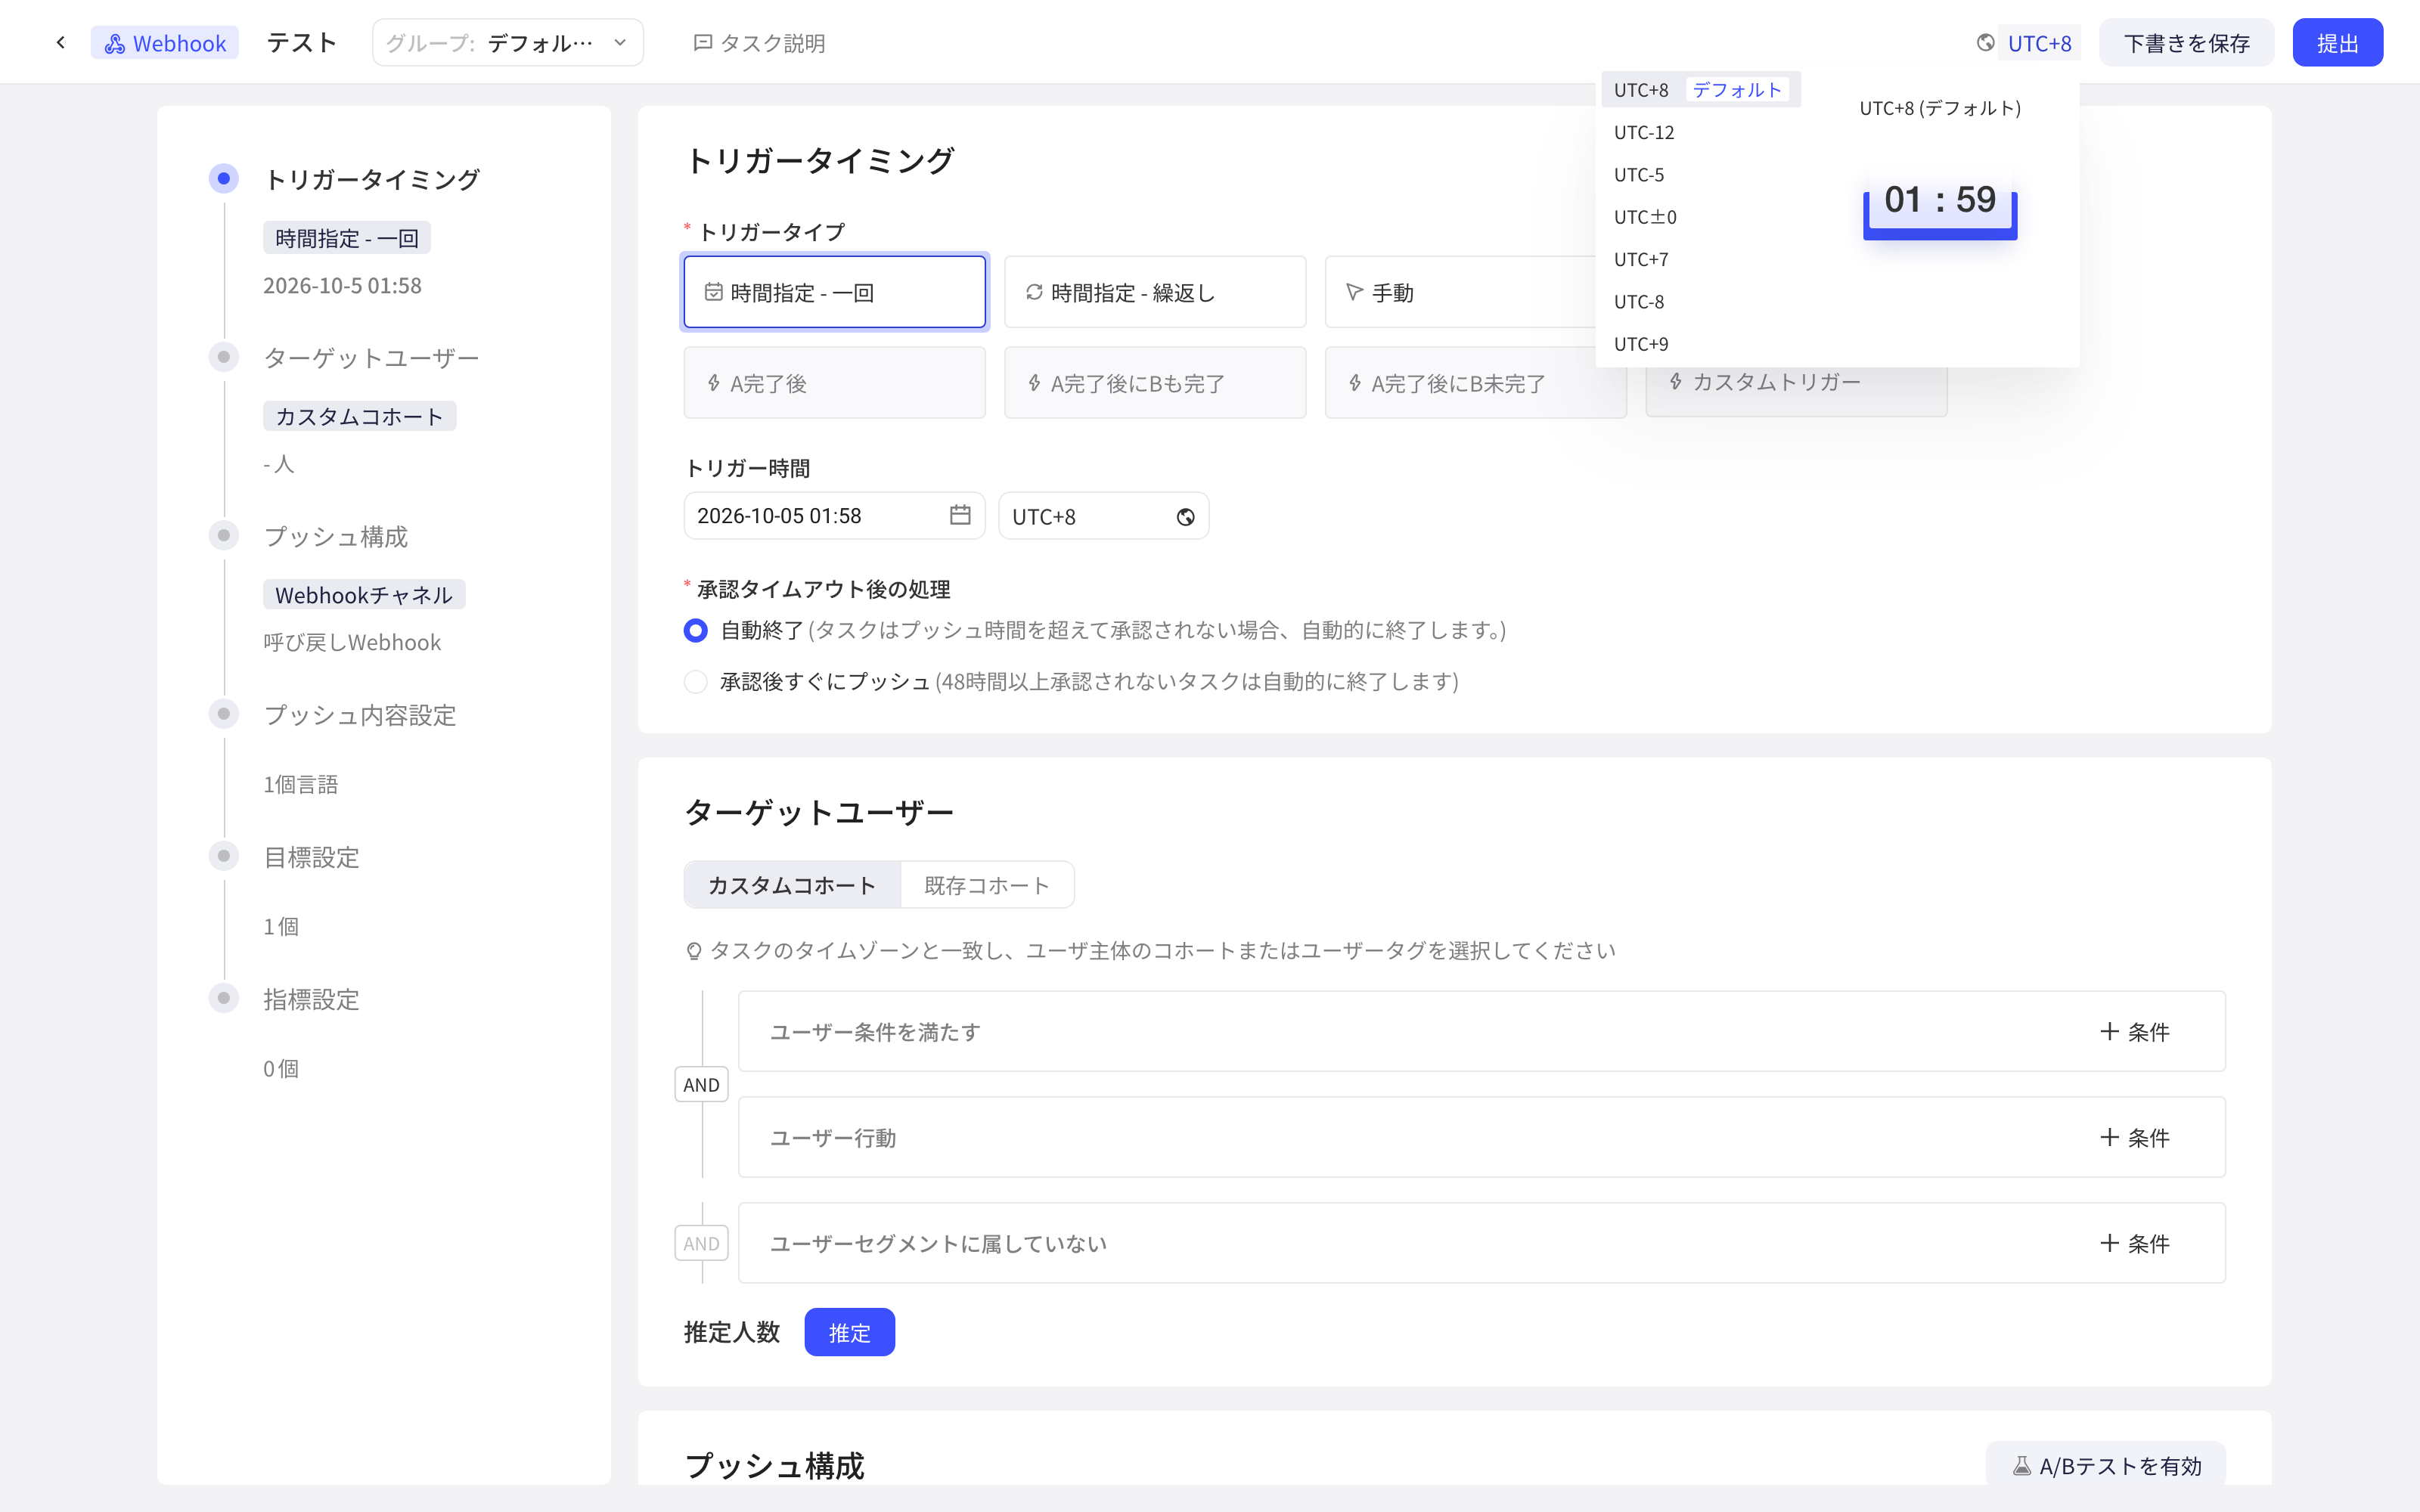Click the 提出 submit button
Screen dimensions: 2420x1512
tap(2337, 43)
